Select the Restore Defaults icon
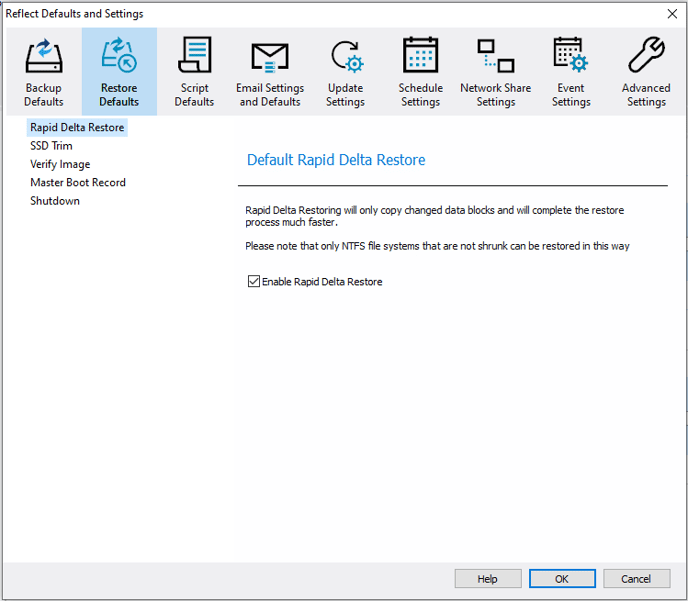Screen dimensions: 688x601 click(119, 72)
